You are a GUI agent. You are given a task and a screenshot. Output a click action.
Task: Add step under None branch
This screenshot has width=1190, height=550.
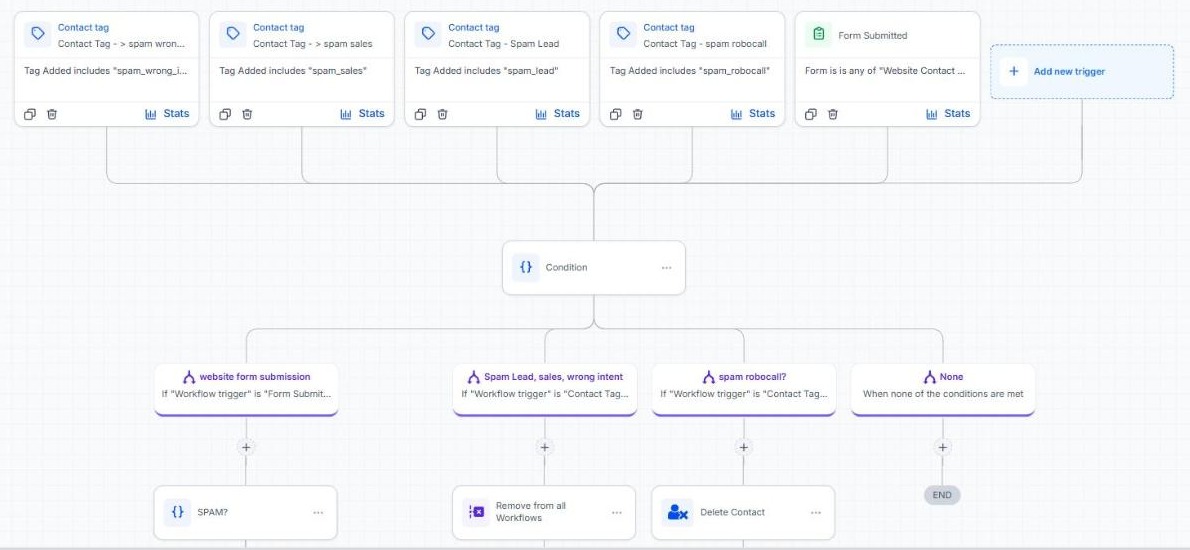(943, 448)
